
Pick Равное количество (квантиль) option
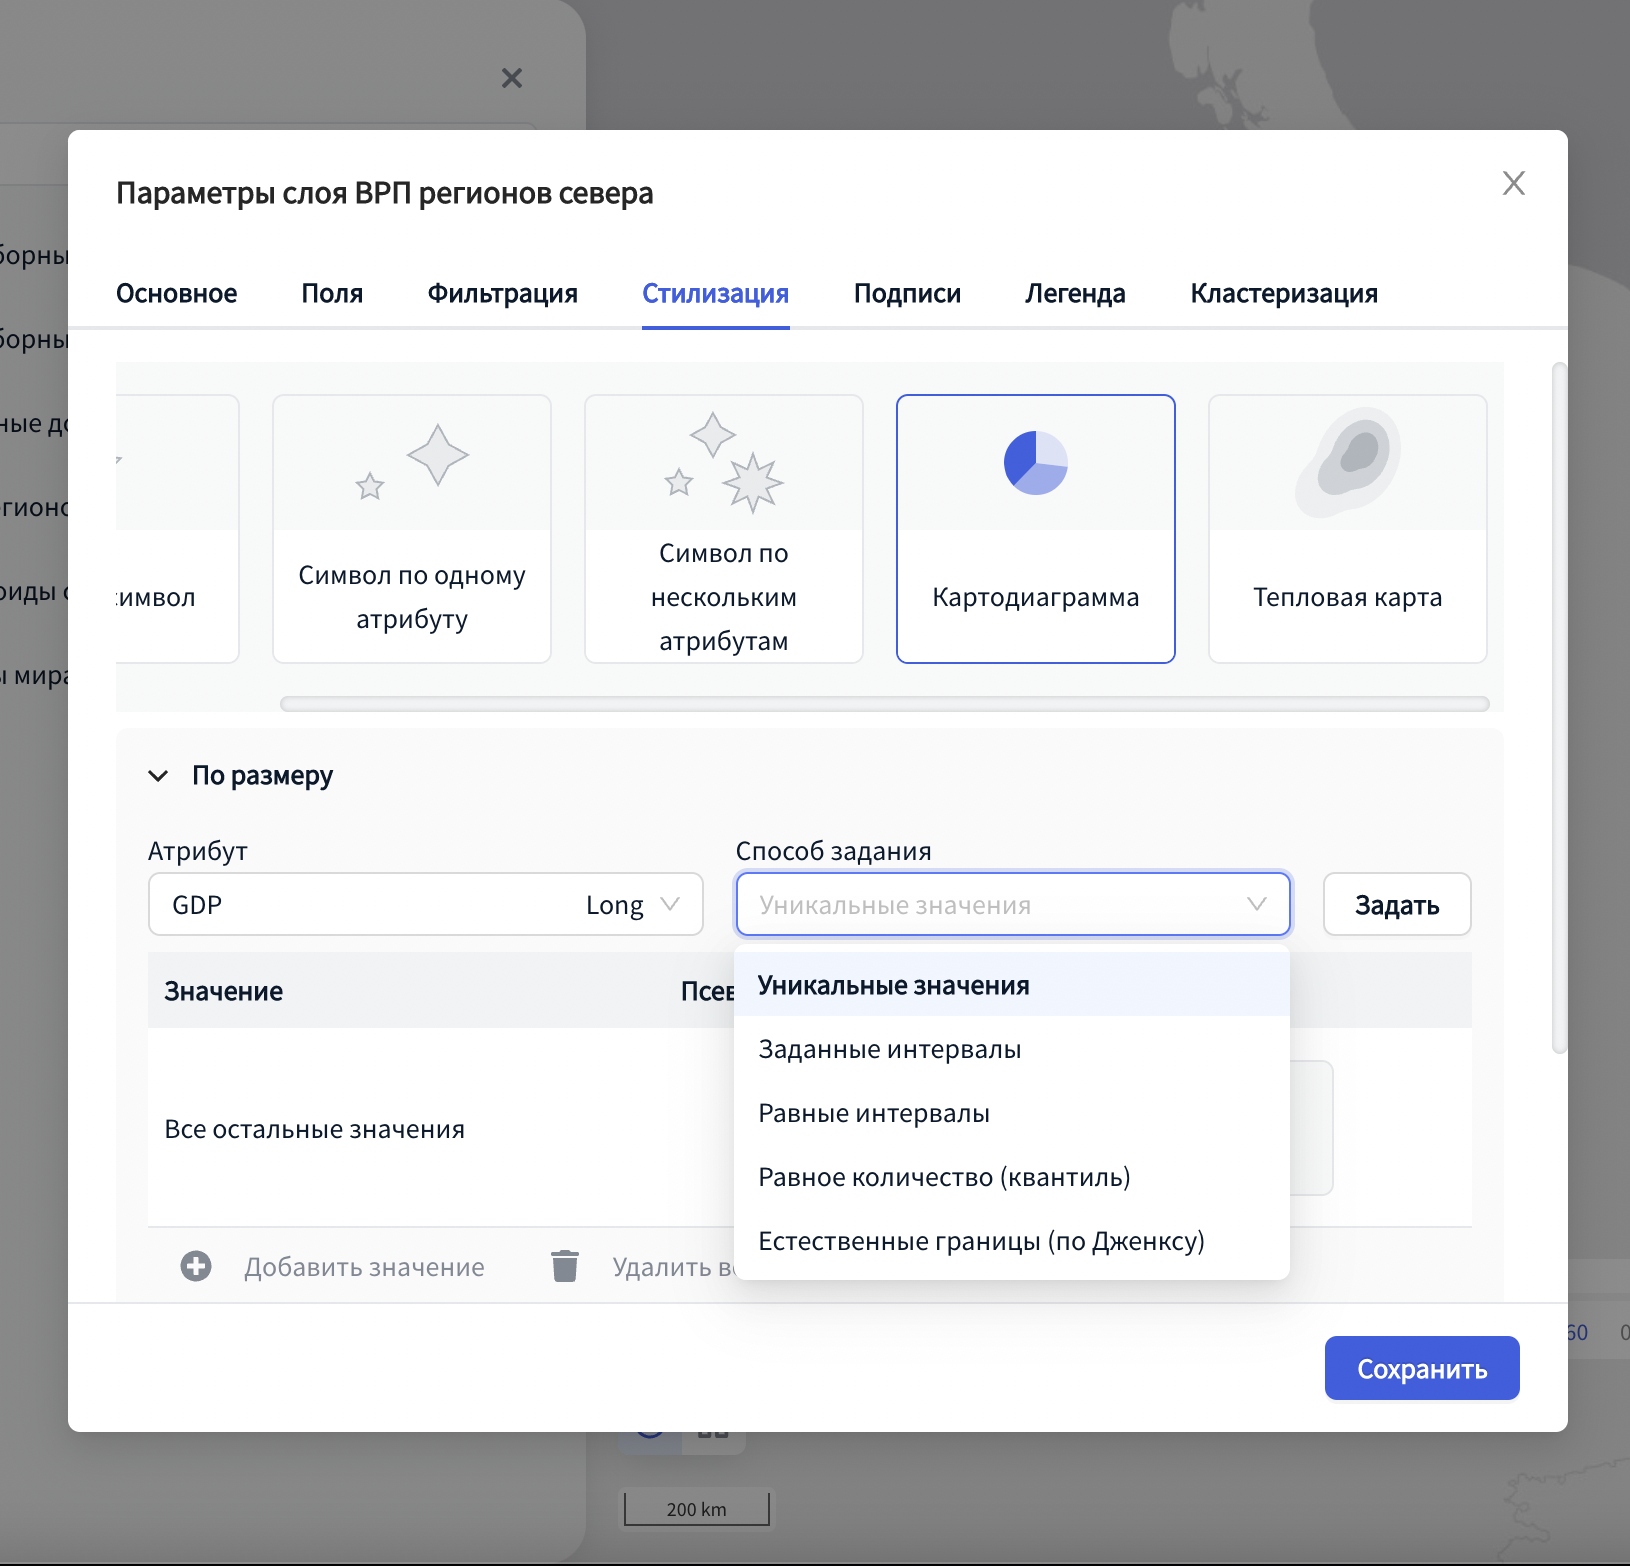[944, 1177]
